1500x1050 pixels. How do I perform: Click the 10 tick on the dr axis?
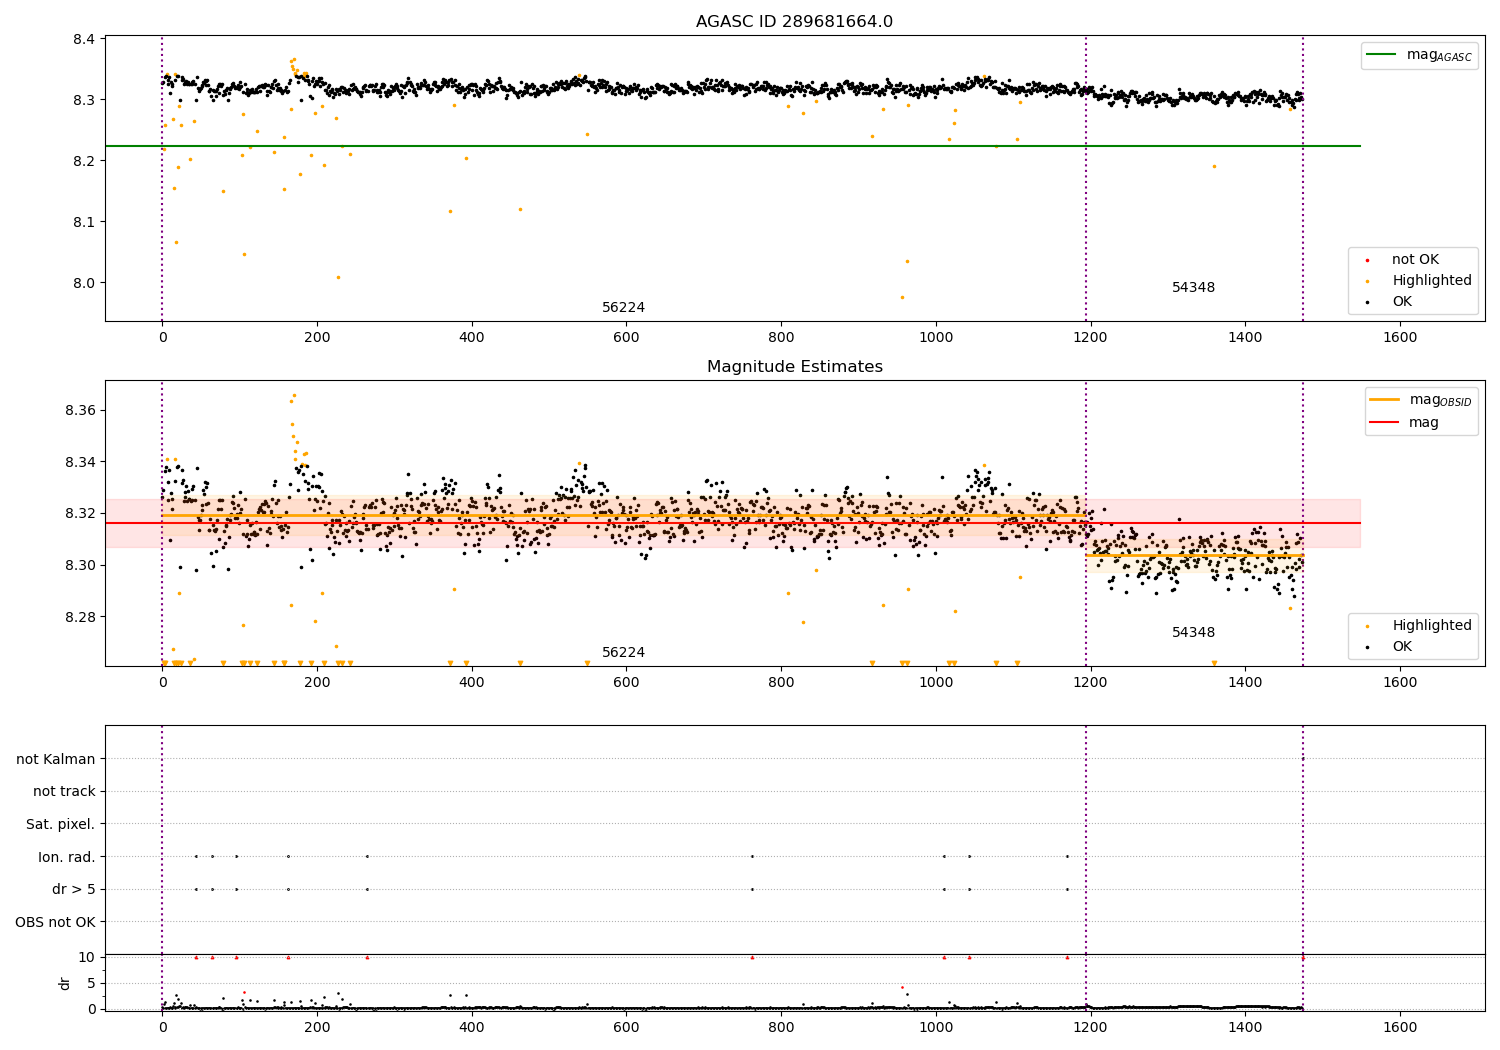(x=86, y=957)
